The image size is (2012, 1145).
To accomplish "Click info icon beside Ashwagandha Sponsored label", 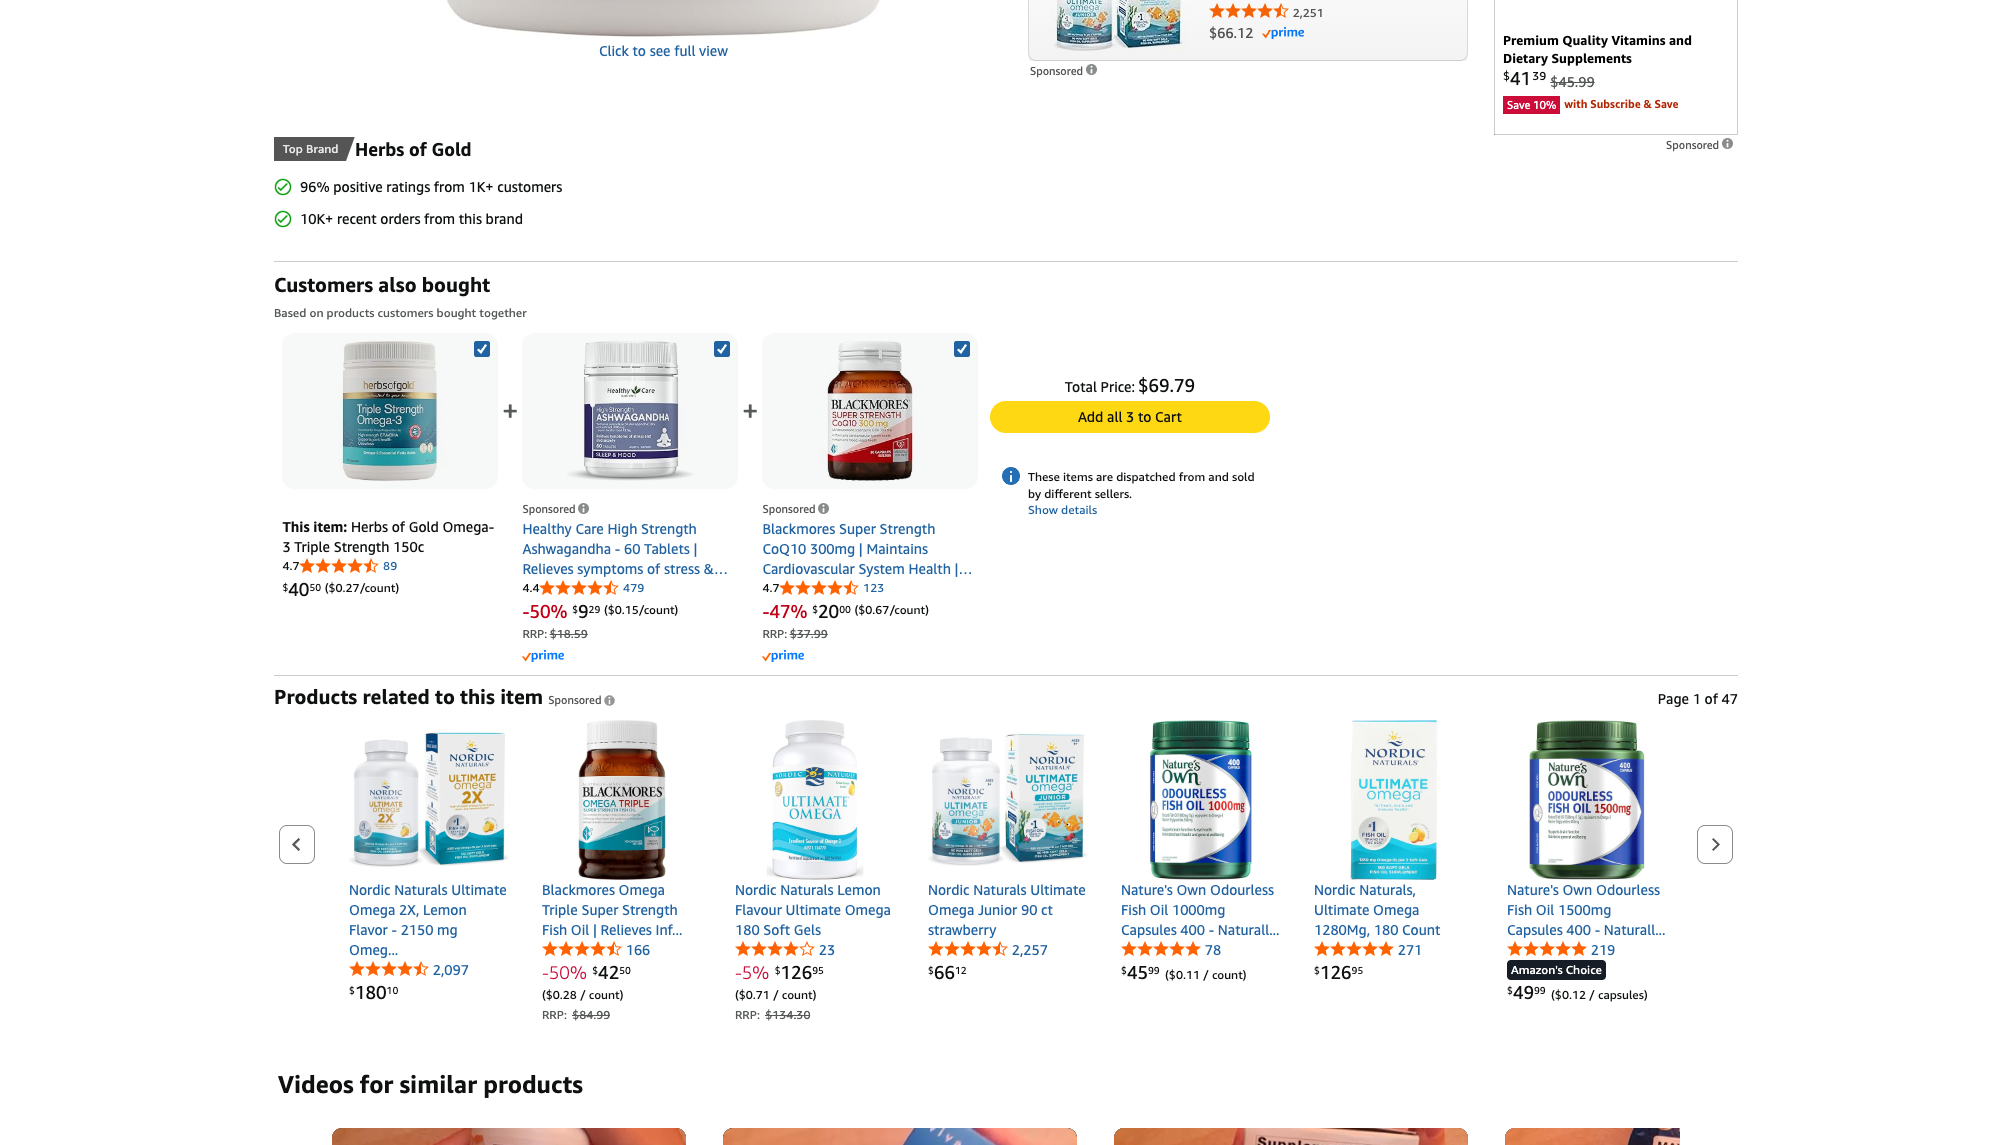I will [x=584, y=509].
